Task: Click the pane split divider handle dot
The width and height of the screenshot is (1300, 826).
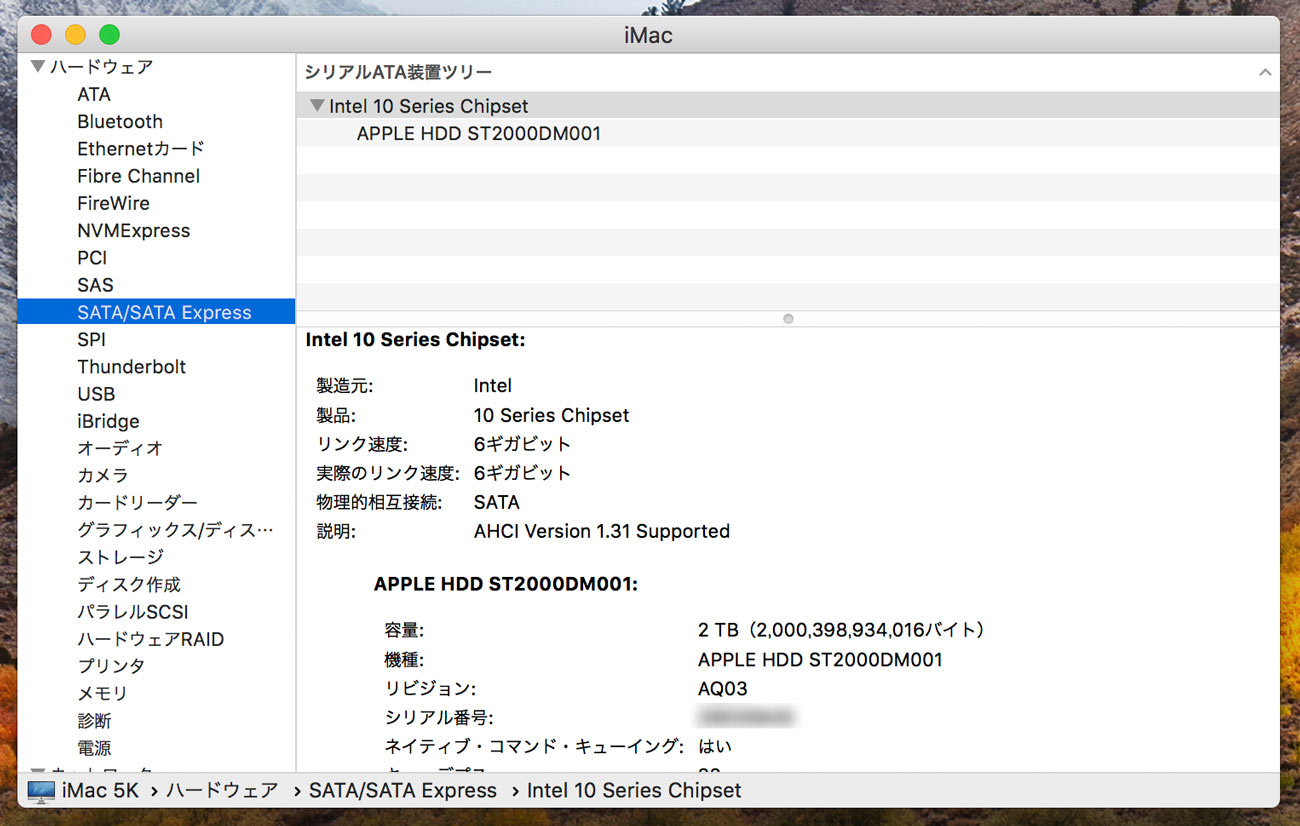Action: tap(788, 319)
